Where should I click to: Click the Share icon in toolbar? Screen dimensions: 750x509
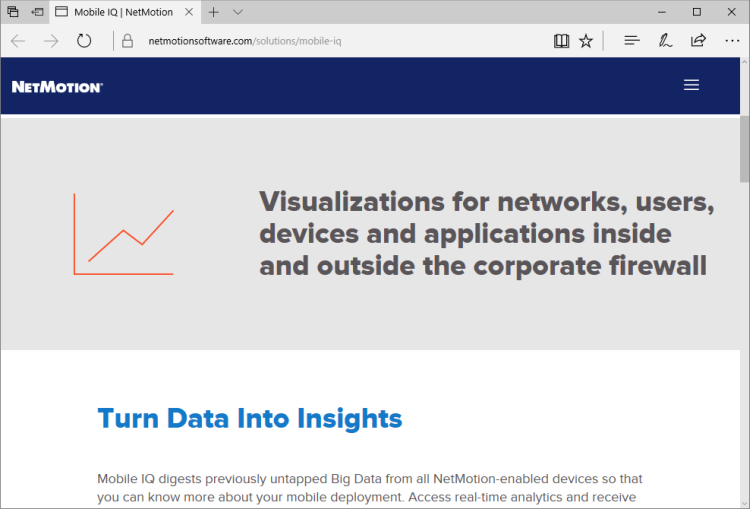coord(698,41)
